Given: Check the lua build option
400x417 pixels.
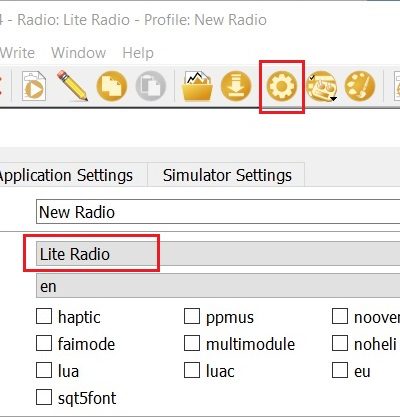Looking at the screenshot, I should [x=44, y=370].
